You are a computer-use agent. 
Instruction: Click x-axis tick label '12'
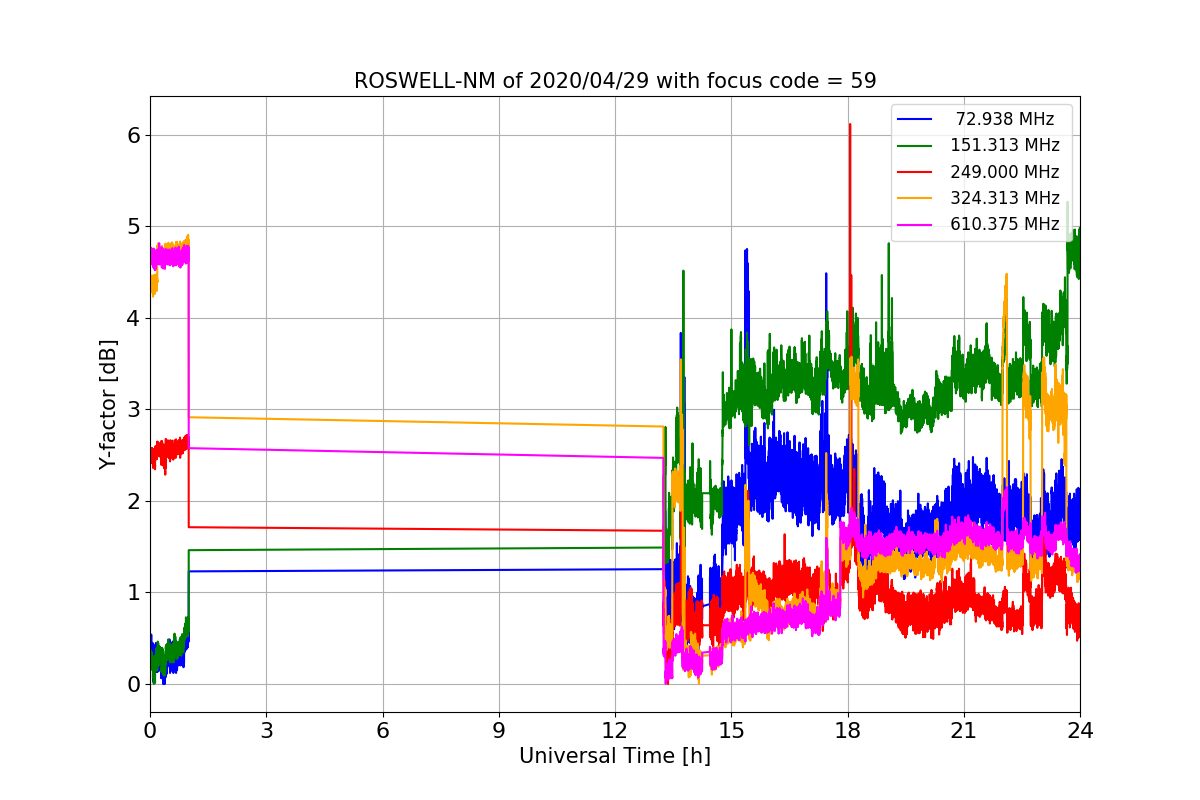615,731
